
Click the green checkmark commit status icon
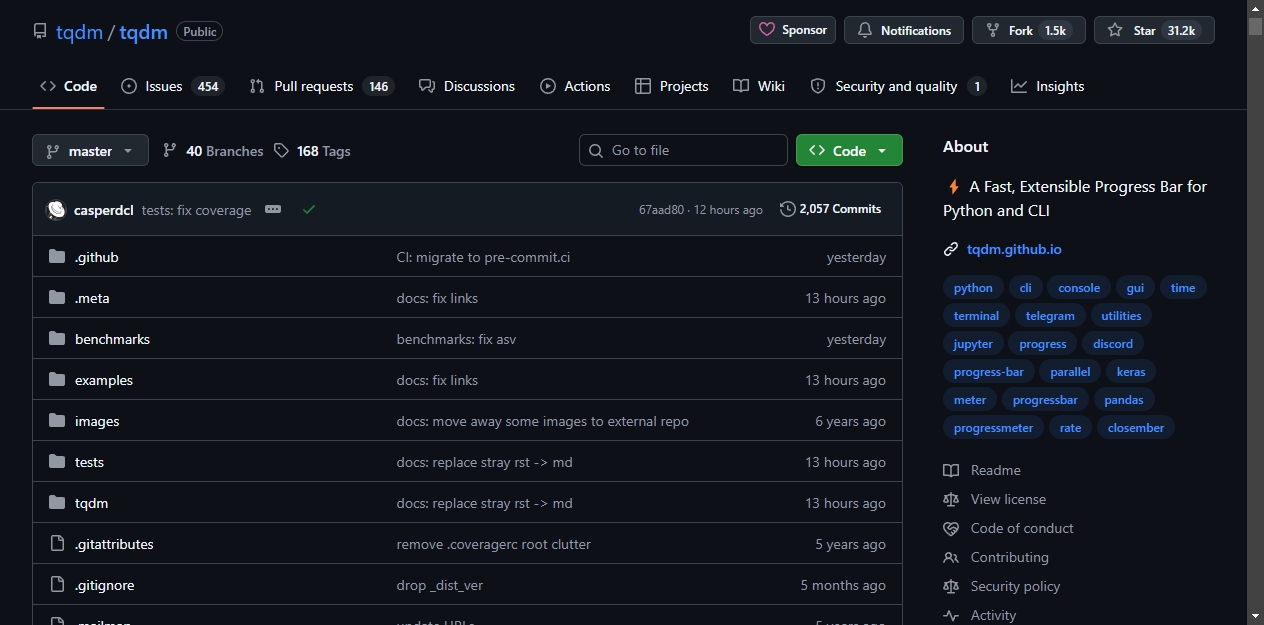(309, 209)
